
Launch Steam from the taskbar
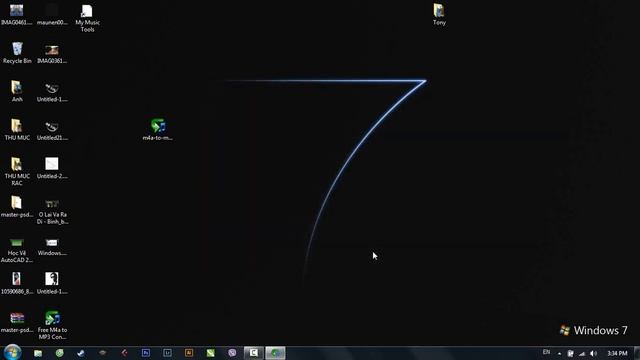tap(81, 353)
